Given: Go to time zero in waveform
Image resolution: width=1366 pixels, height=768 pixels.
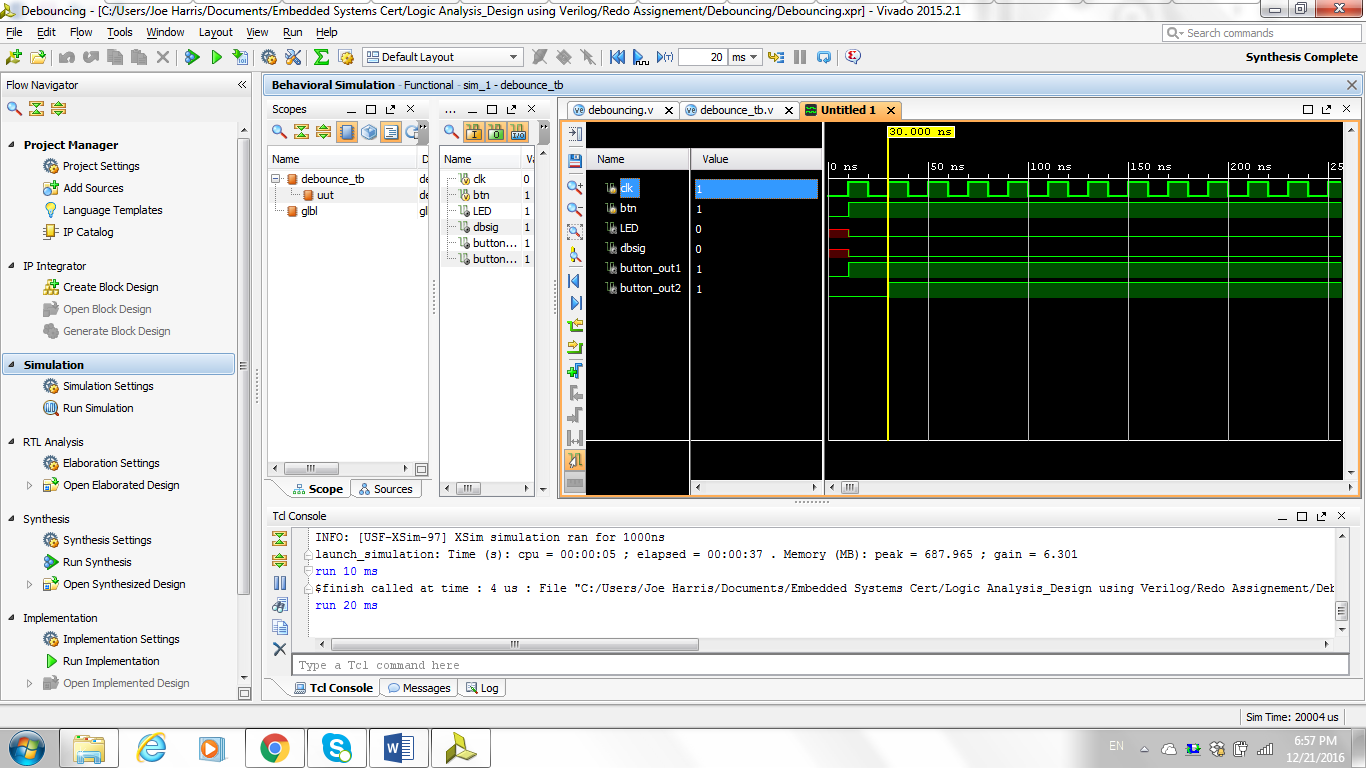Looking at the screenshot, I should point(575,281).
